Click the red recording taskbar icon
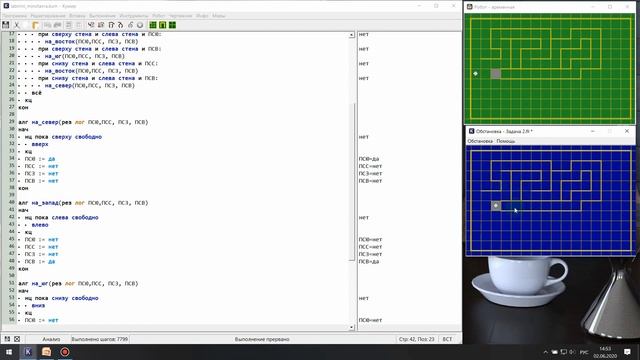The image size is (640, 360). tap(64, 352)
